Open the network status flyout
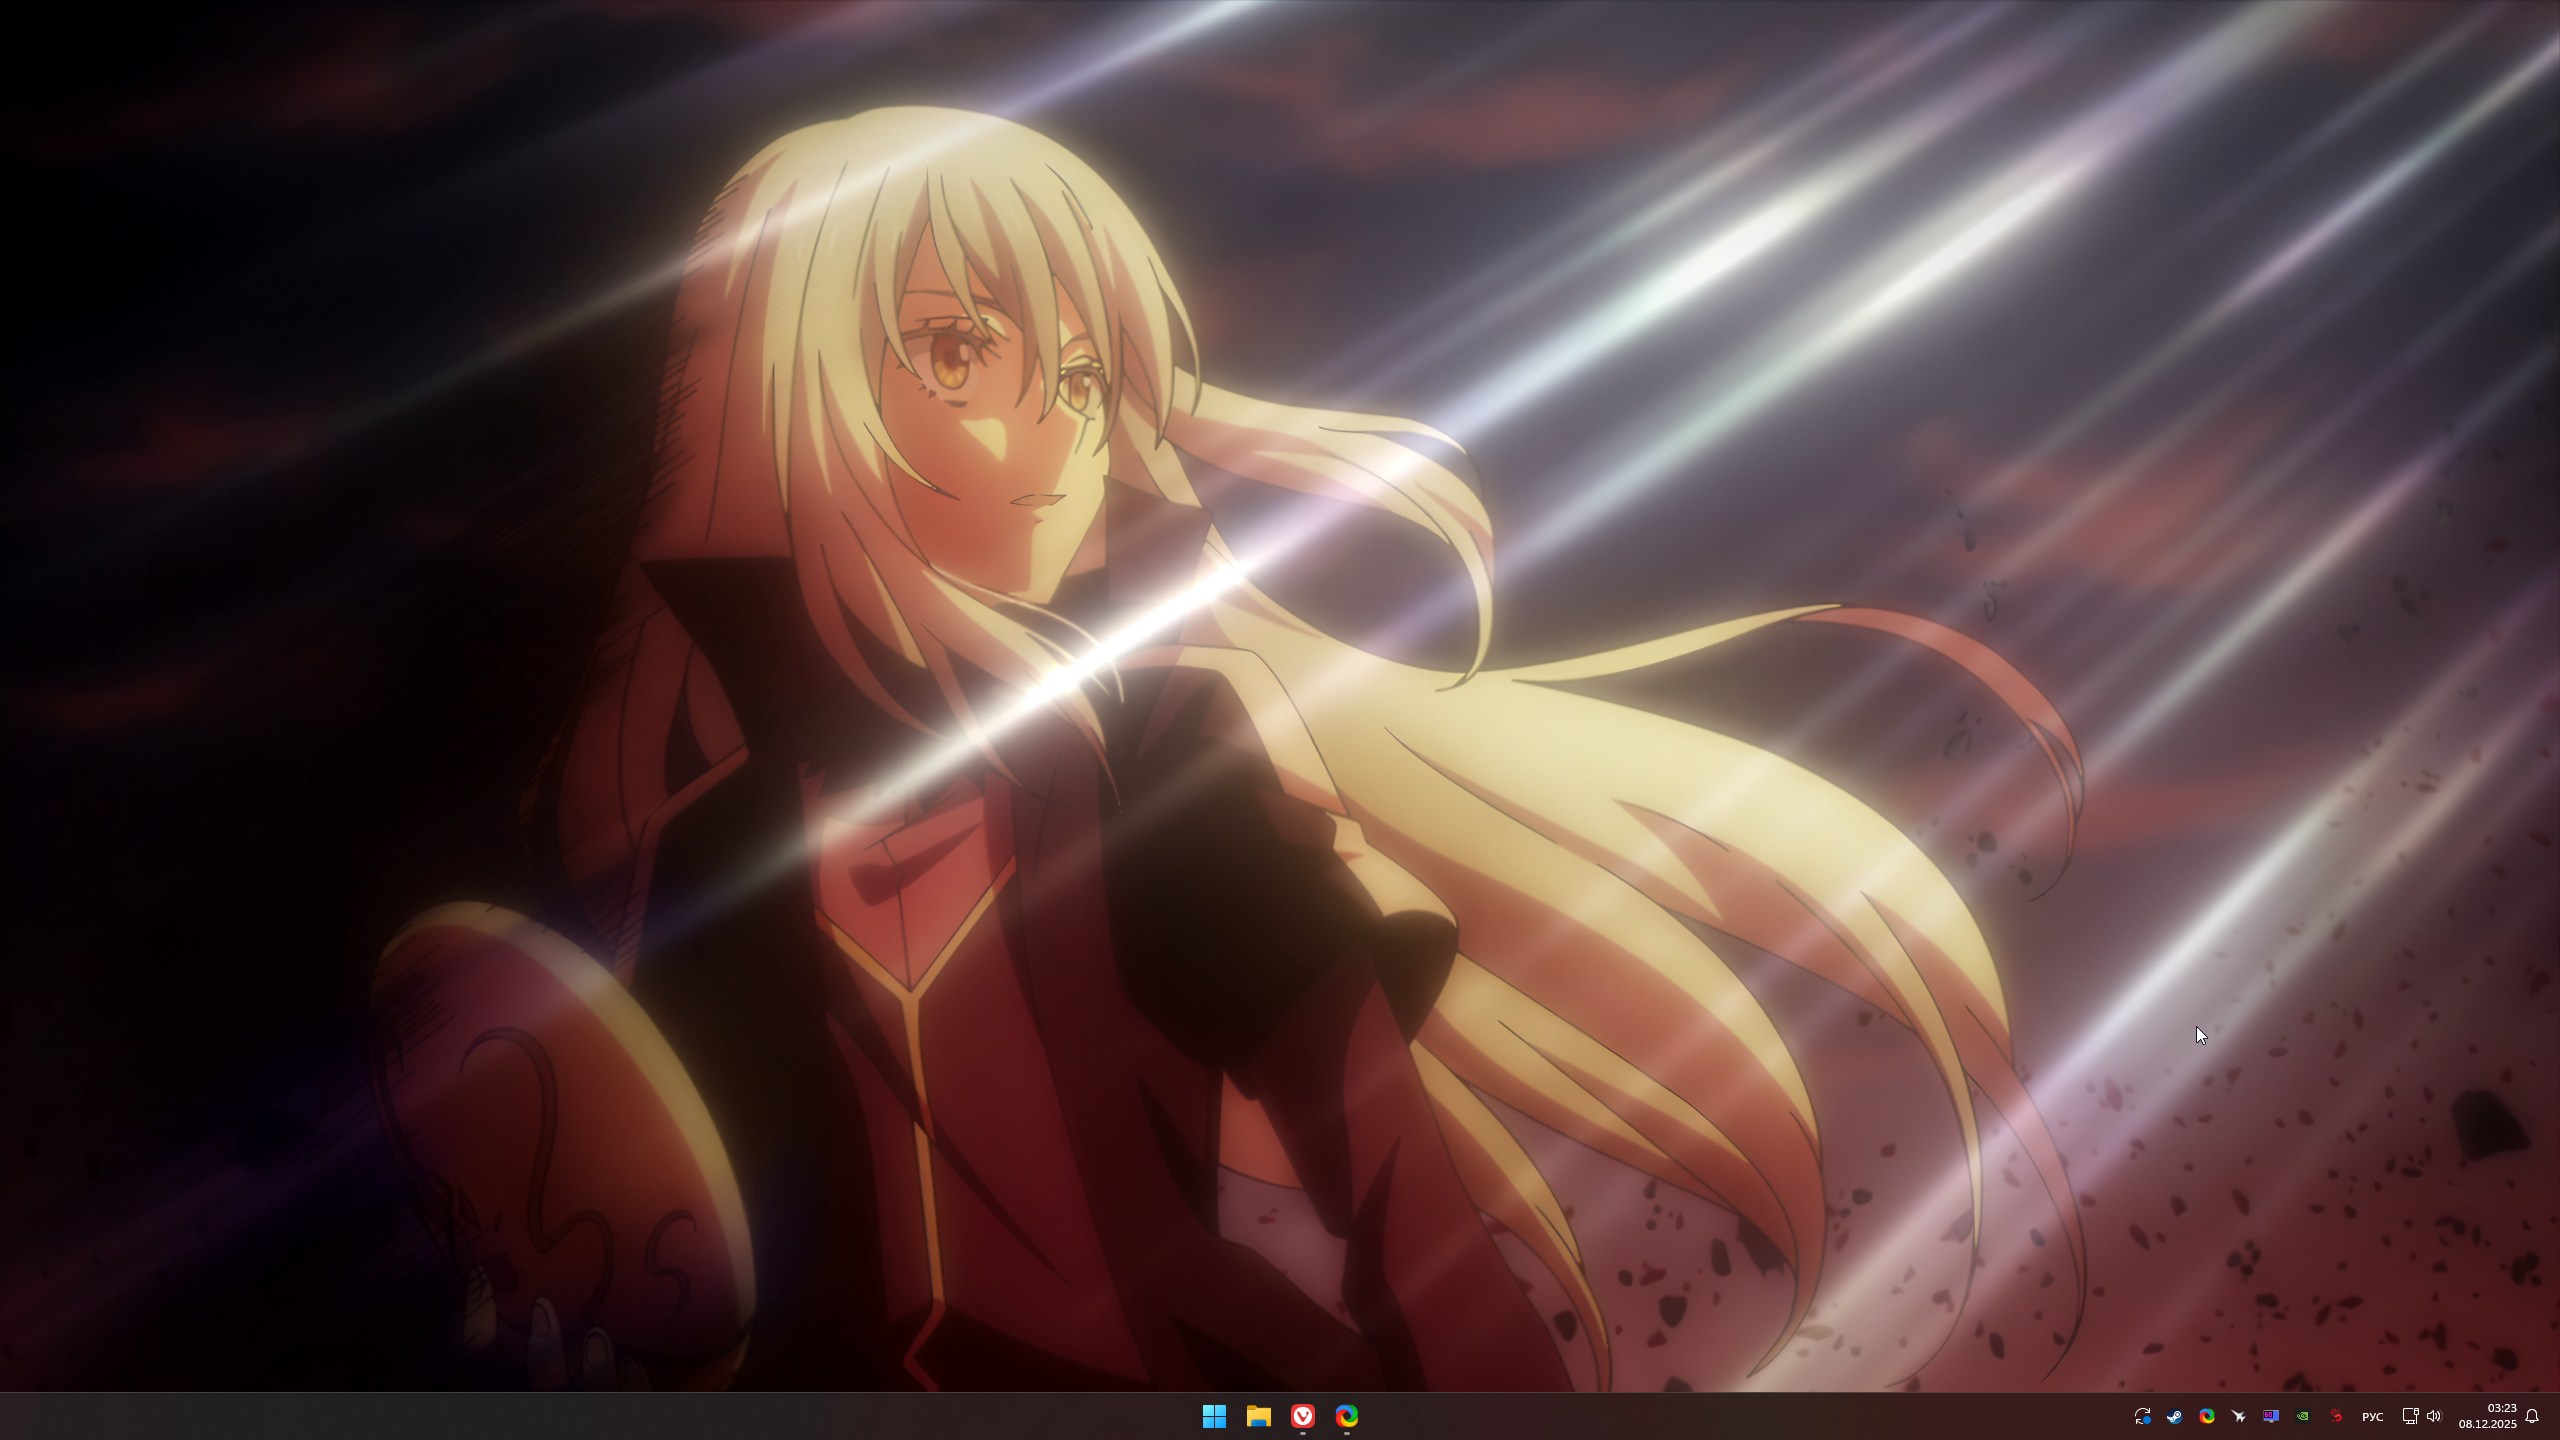2560x1440 pixels. [2410, 1416]
